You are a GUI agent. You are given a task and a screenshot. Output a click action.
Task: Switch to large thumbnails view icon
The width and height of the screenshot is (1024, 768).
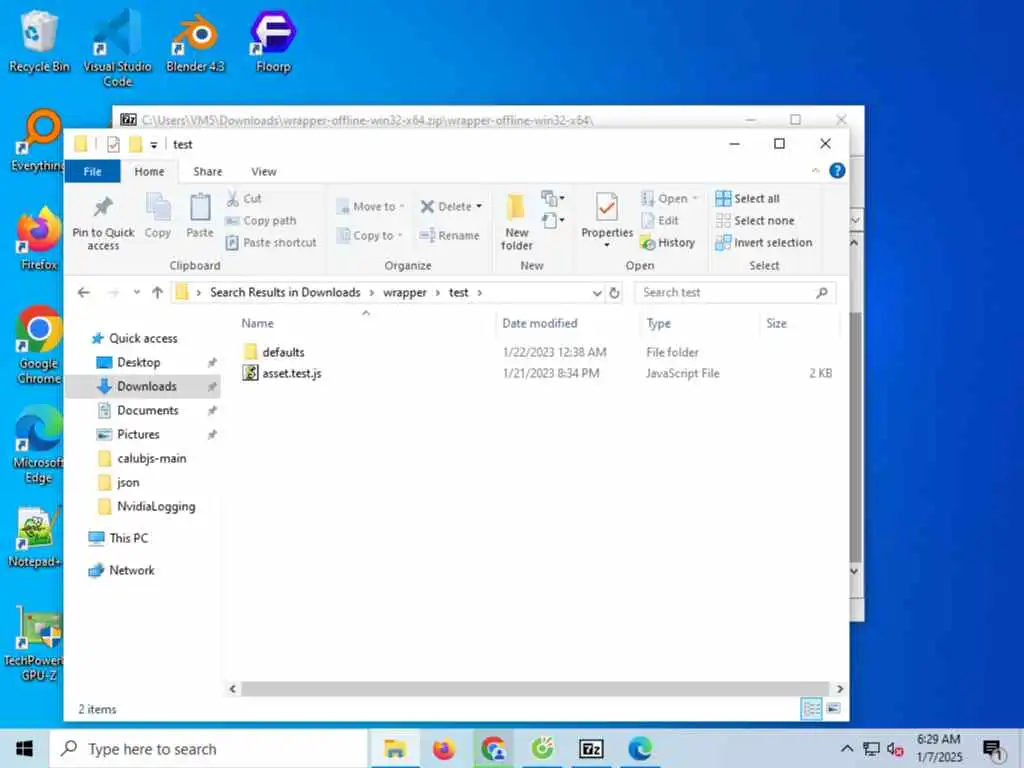[x=833, y=709]
